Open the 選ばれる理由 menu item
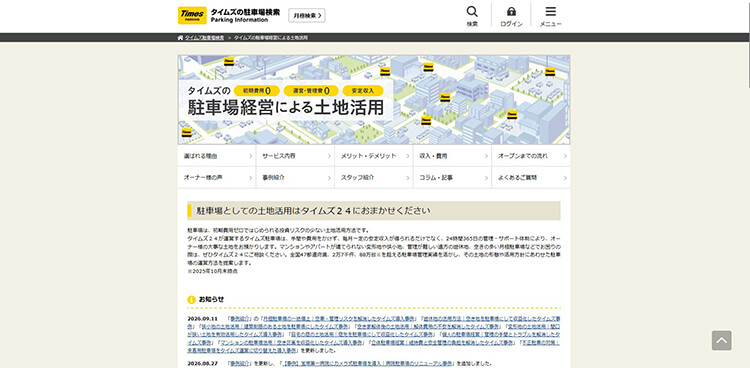This screenshot has width=750, height=368. coord(217,156)
